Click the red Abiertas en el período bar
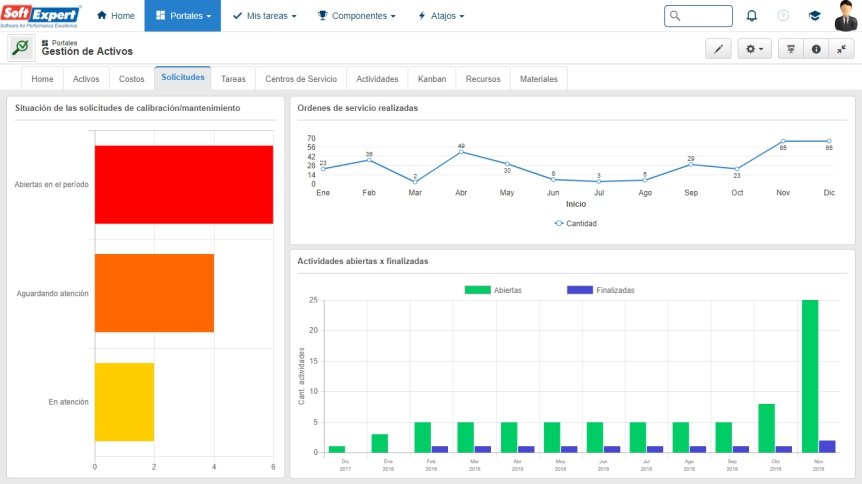862x484 pixels. [184, 184]
